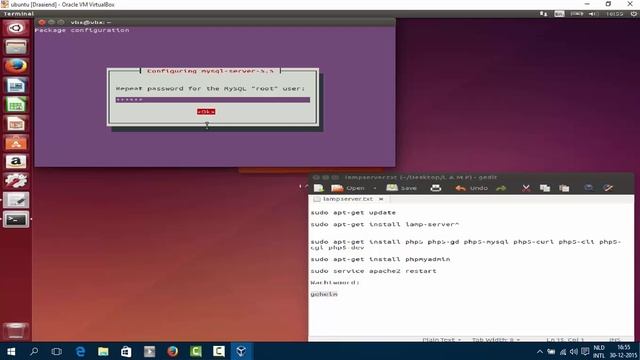Expand the recent files arrow beside Open
Viewport: 640px width, 360px height.
pyautogui.click(x=375, y=188)
